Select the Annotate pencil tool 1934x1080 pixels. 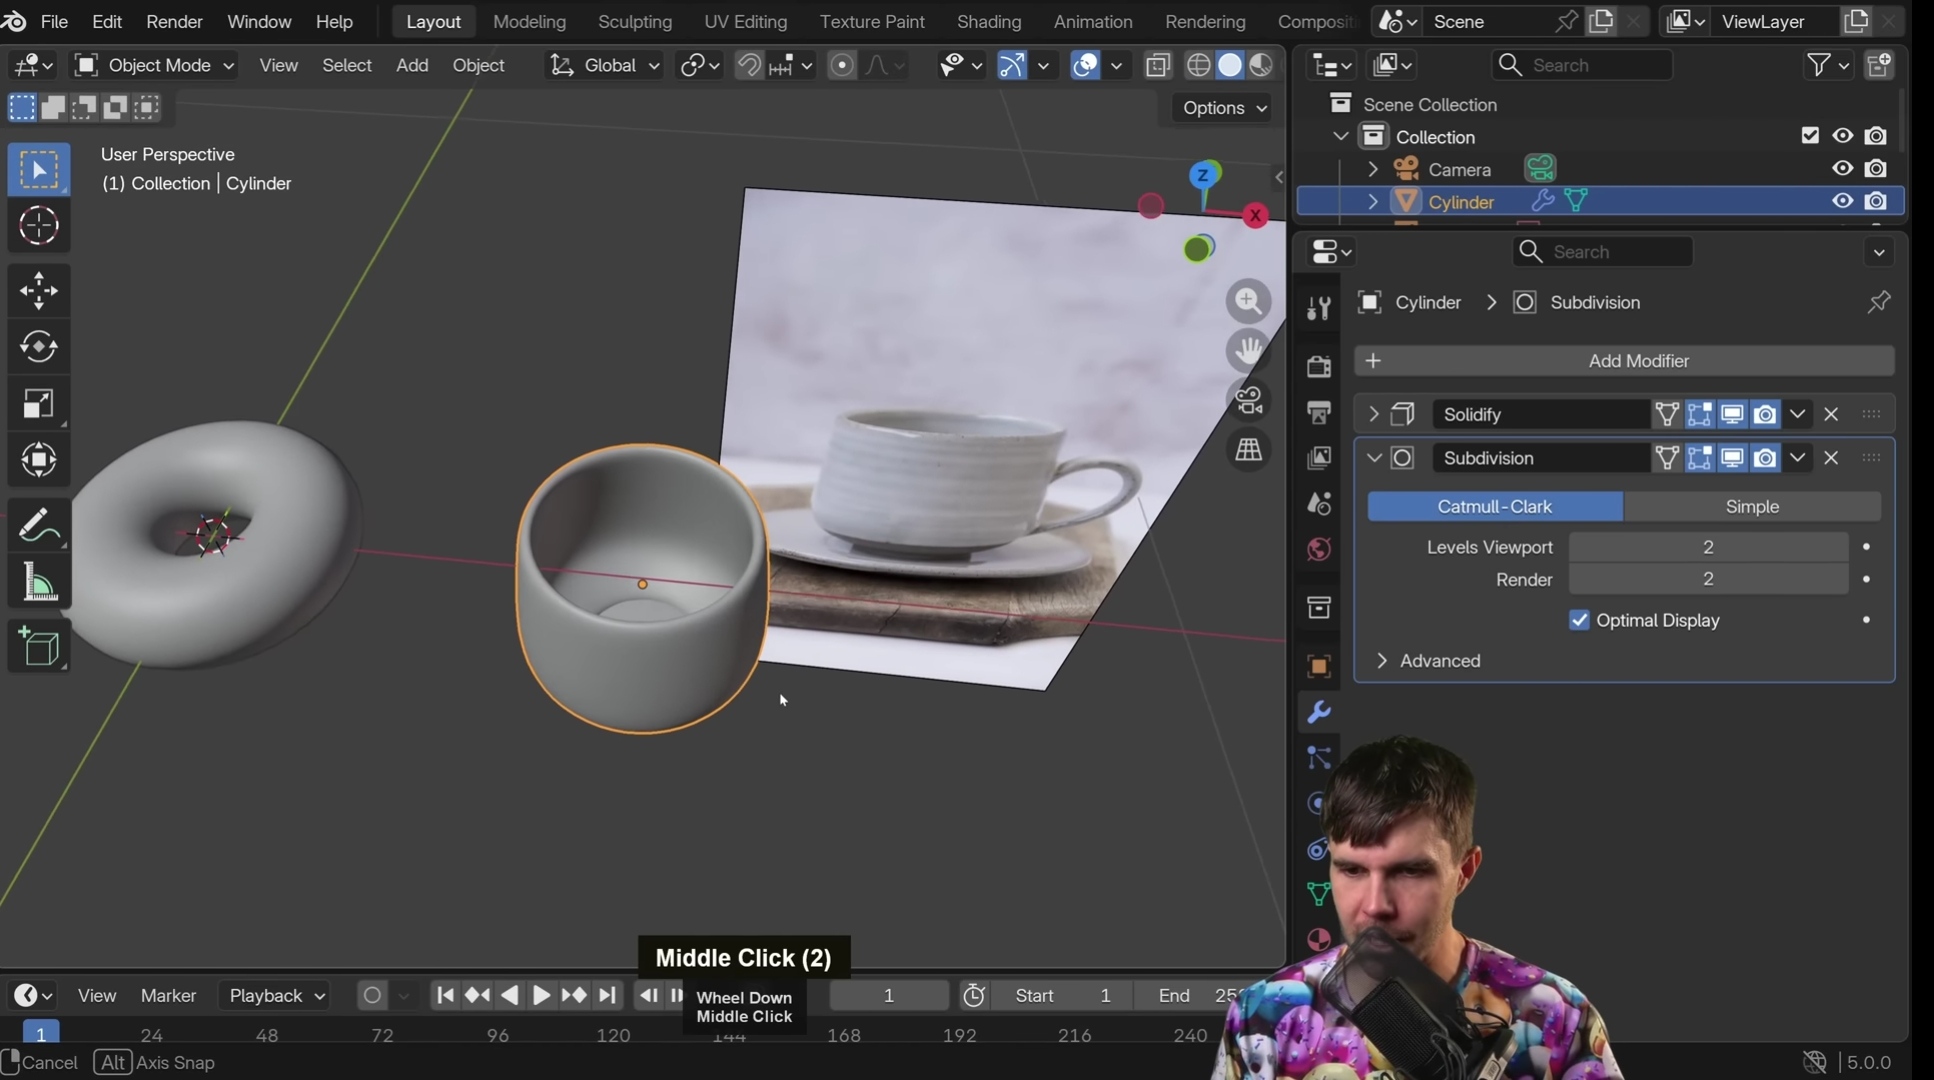pos(38,525)
